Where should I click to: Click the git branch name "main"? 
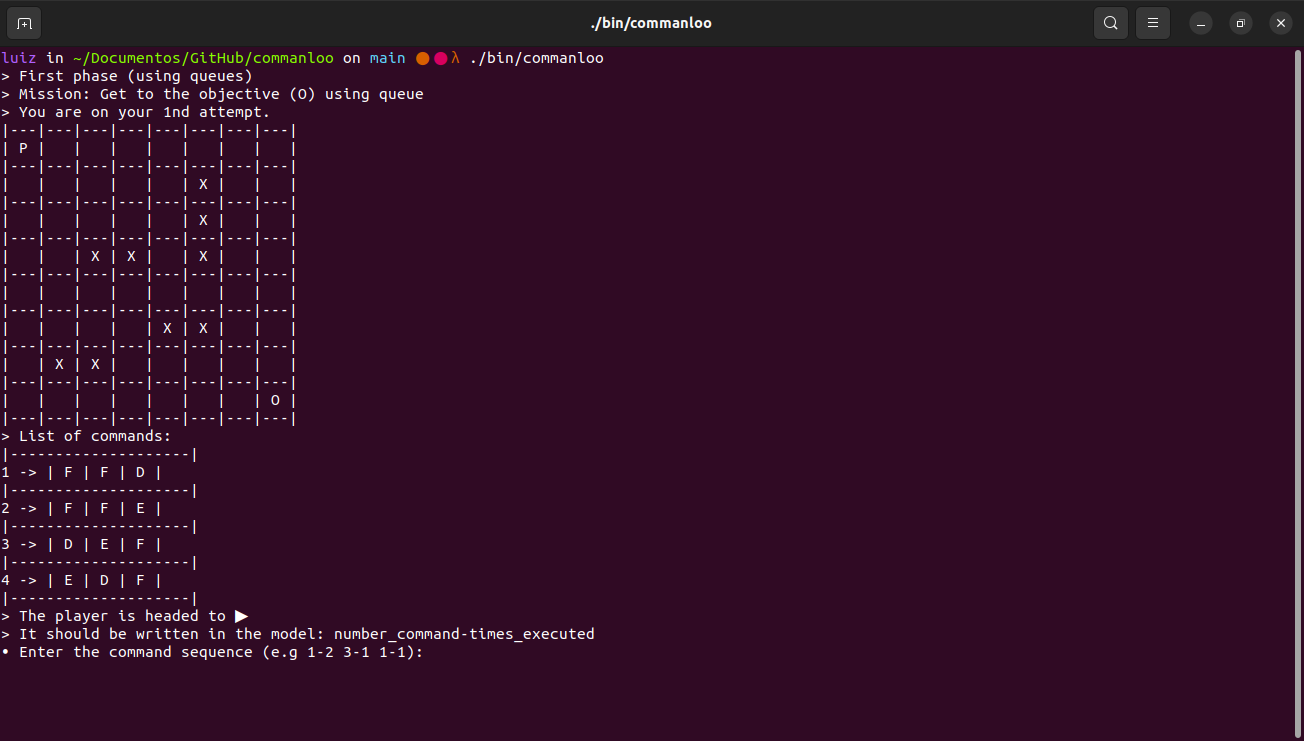coord(388,58)
